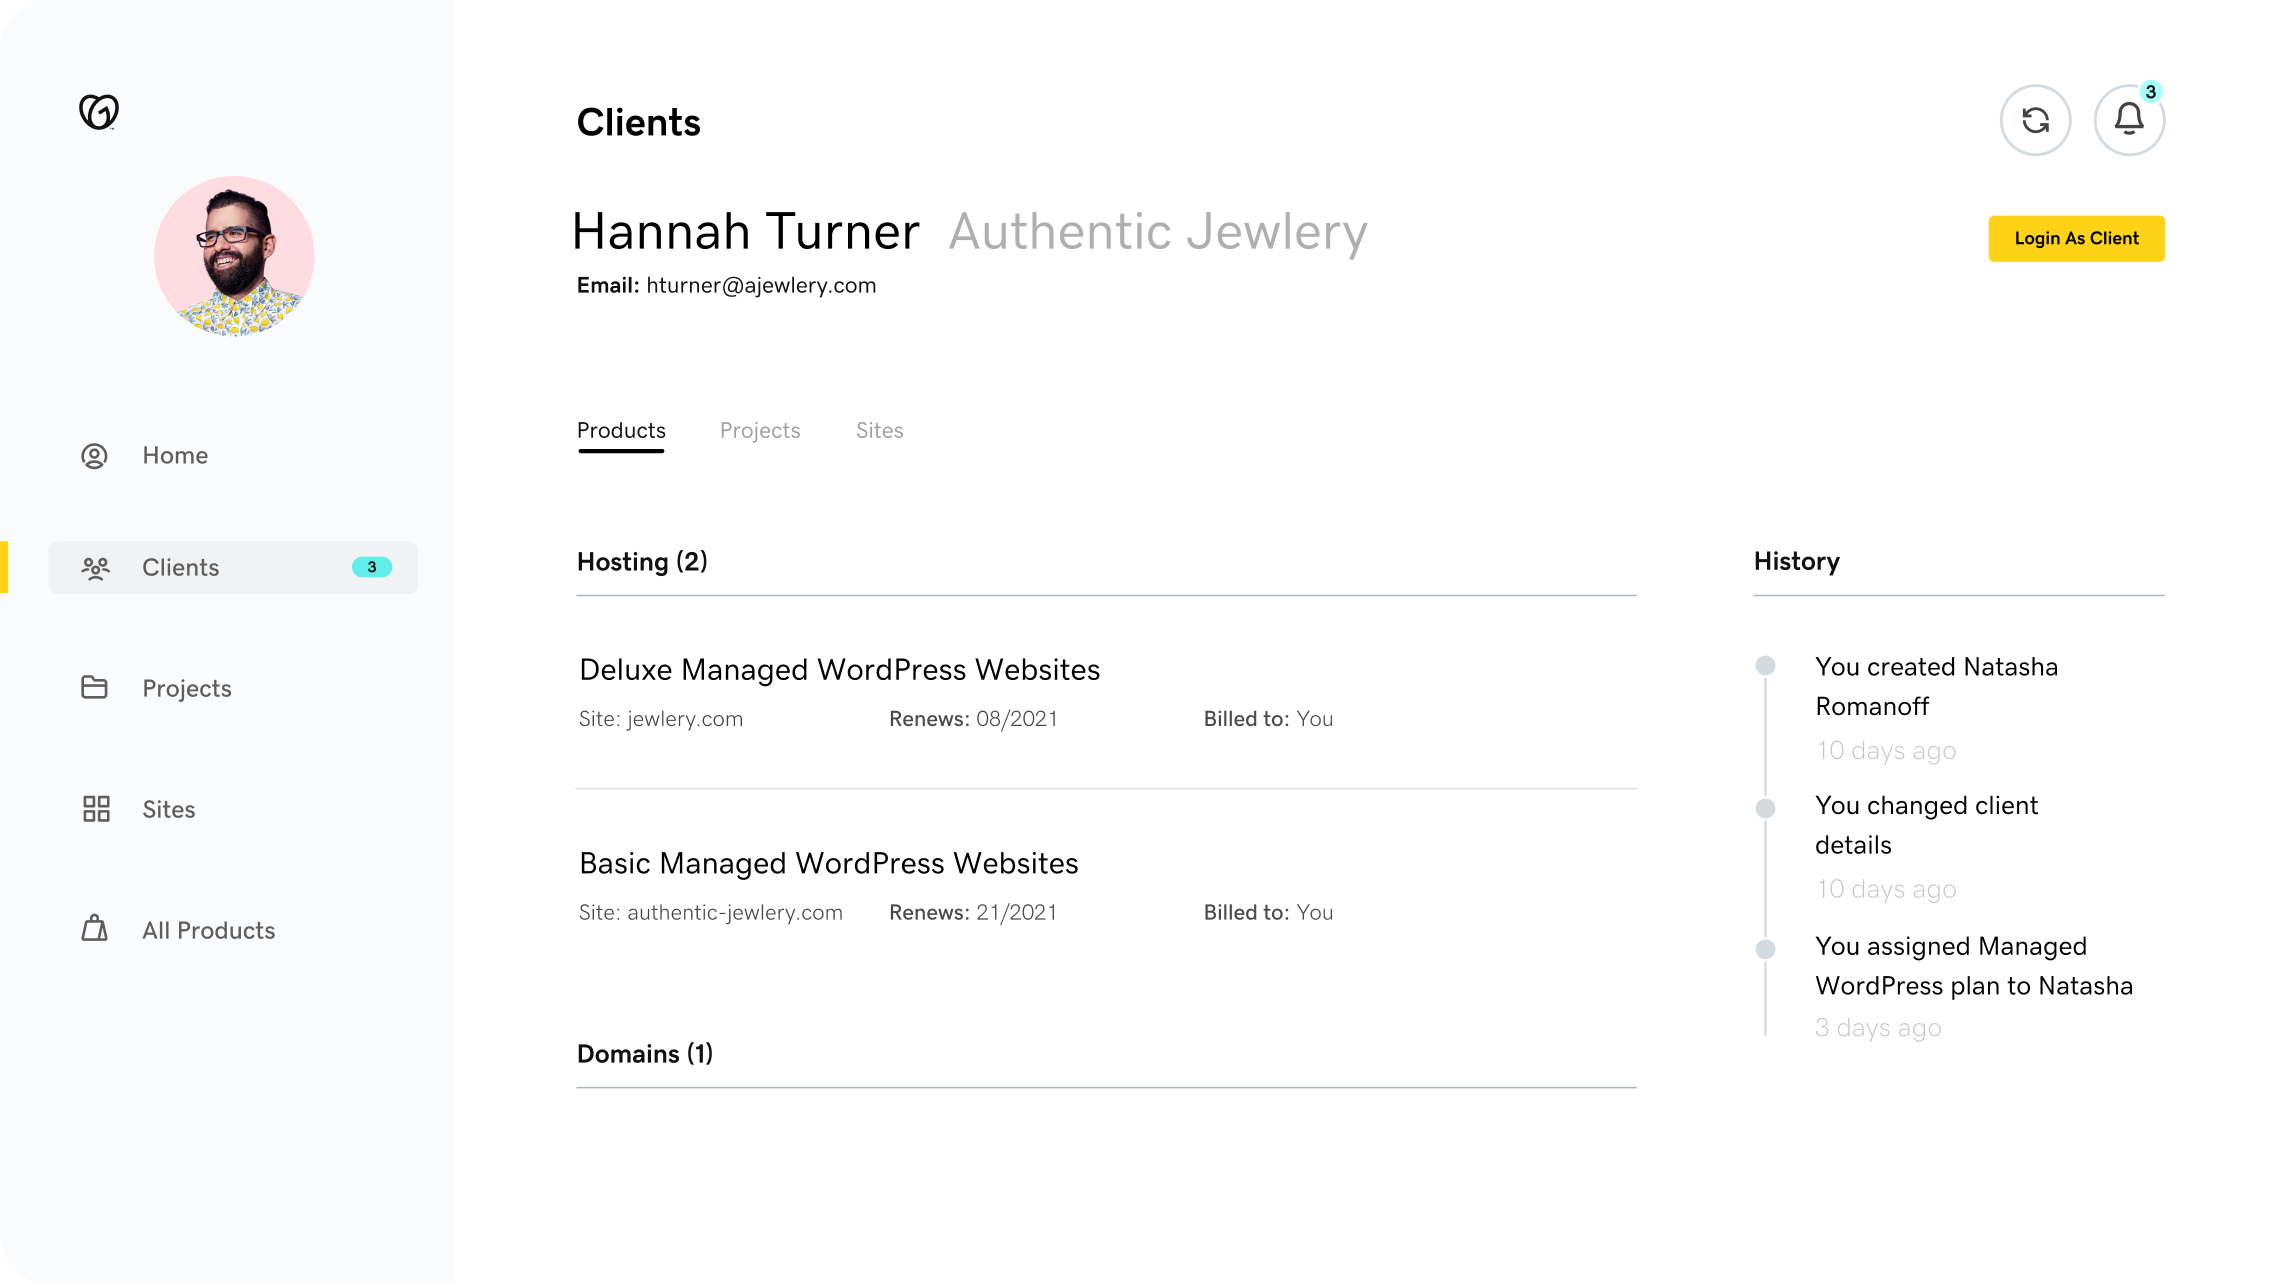The width and height of the screenshot is (2284, 1285).
Task: Switch to the Sites tab
Action: [879, 431]
